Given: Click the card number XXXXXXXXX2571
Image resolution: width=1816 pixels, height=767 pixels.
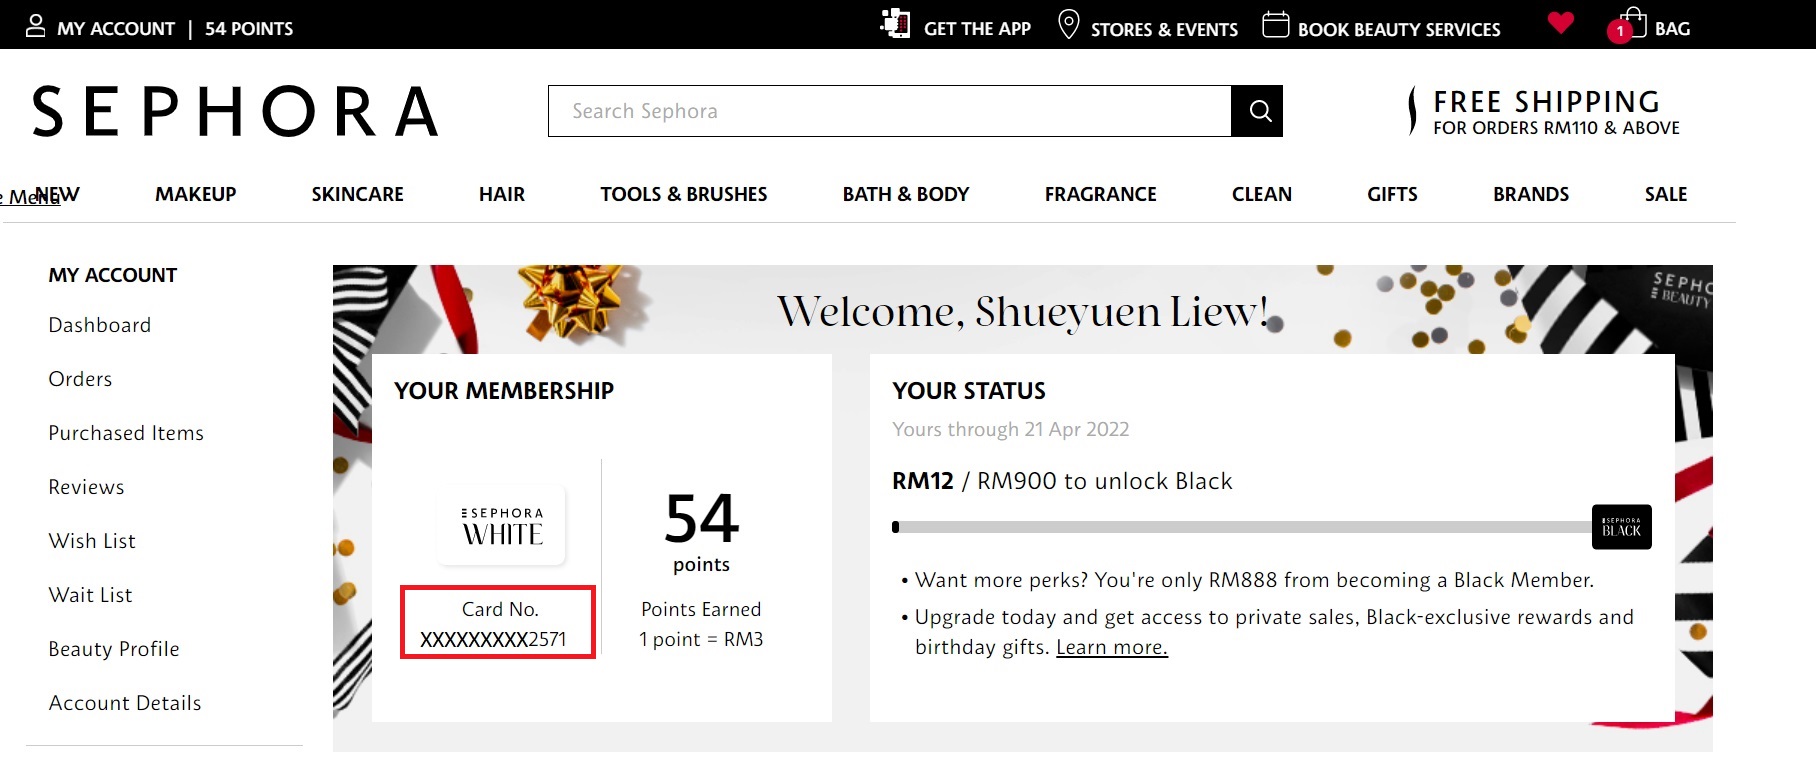Looking at the screenshot, I should coord(493,640).
